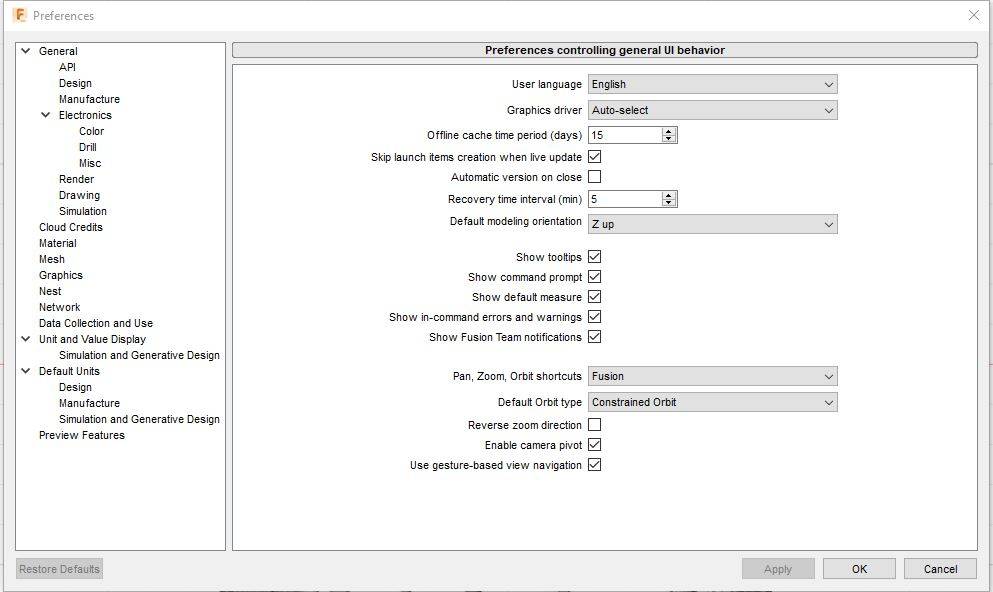Toggle Show command prompt checkbox

click(x=595, y=277)
